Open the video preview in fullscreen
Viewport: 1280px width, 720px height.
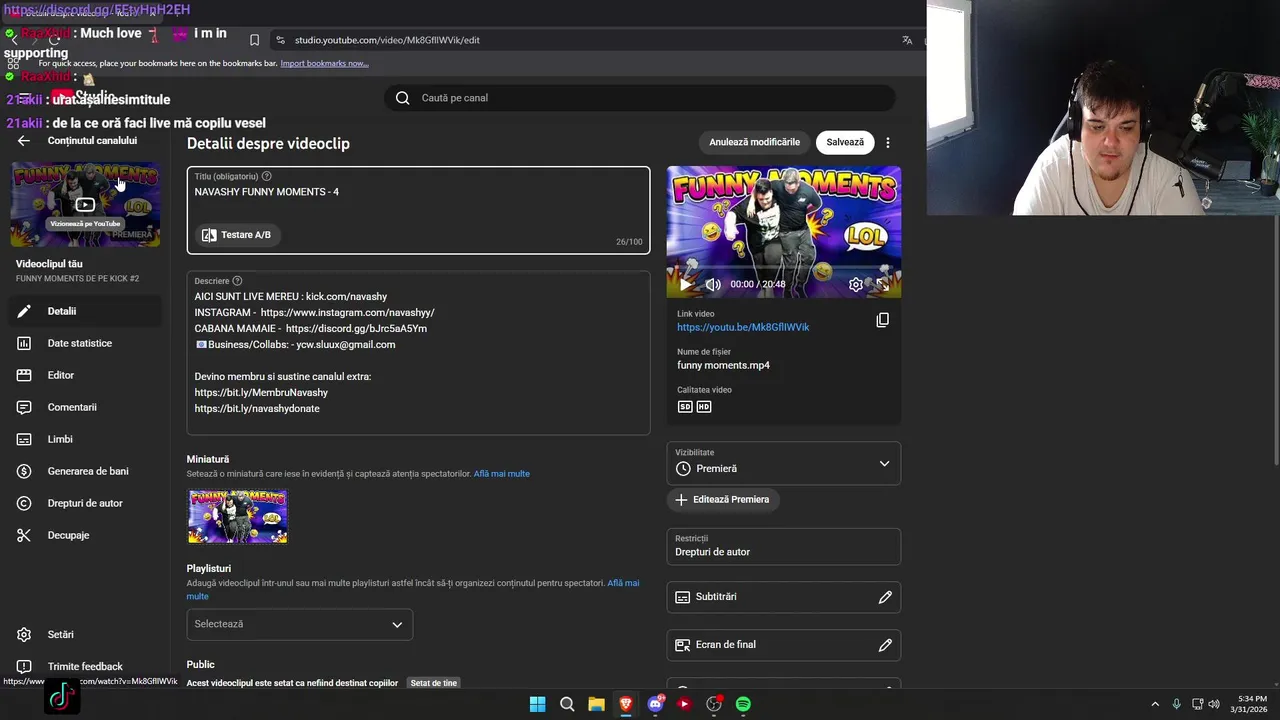point(883,284)
